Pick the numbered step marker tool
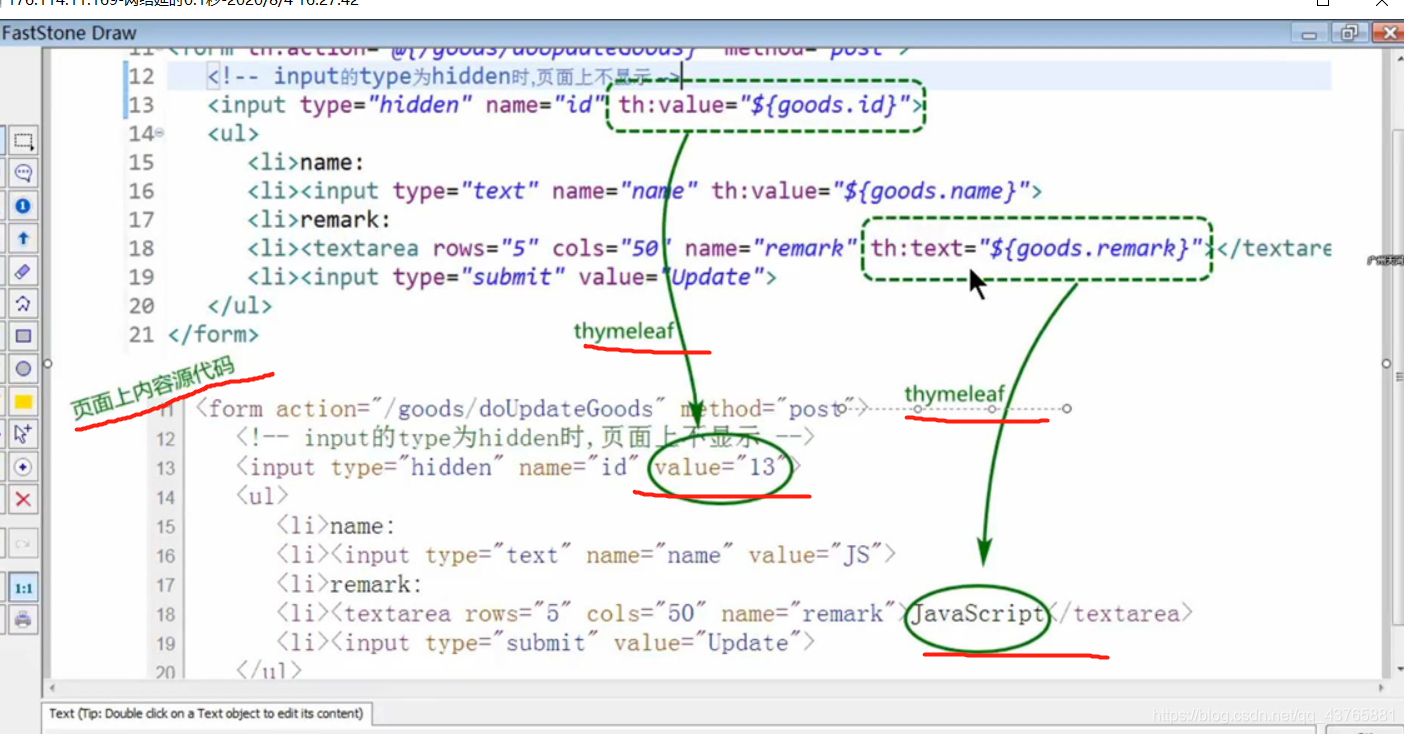This screenshot has width=1404, height=734. point(23,206)
